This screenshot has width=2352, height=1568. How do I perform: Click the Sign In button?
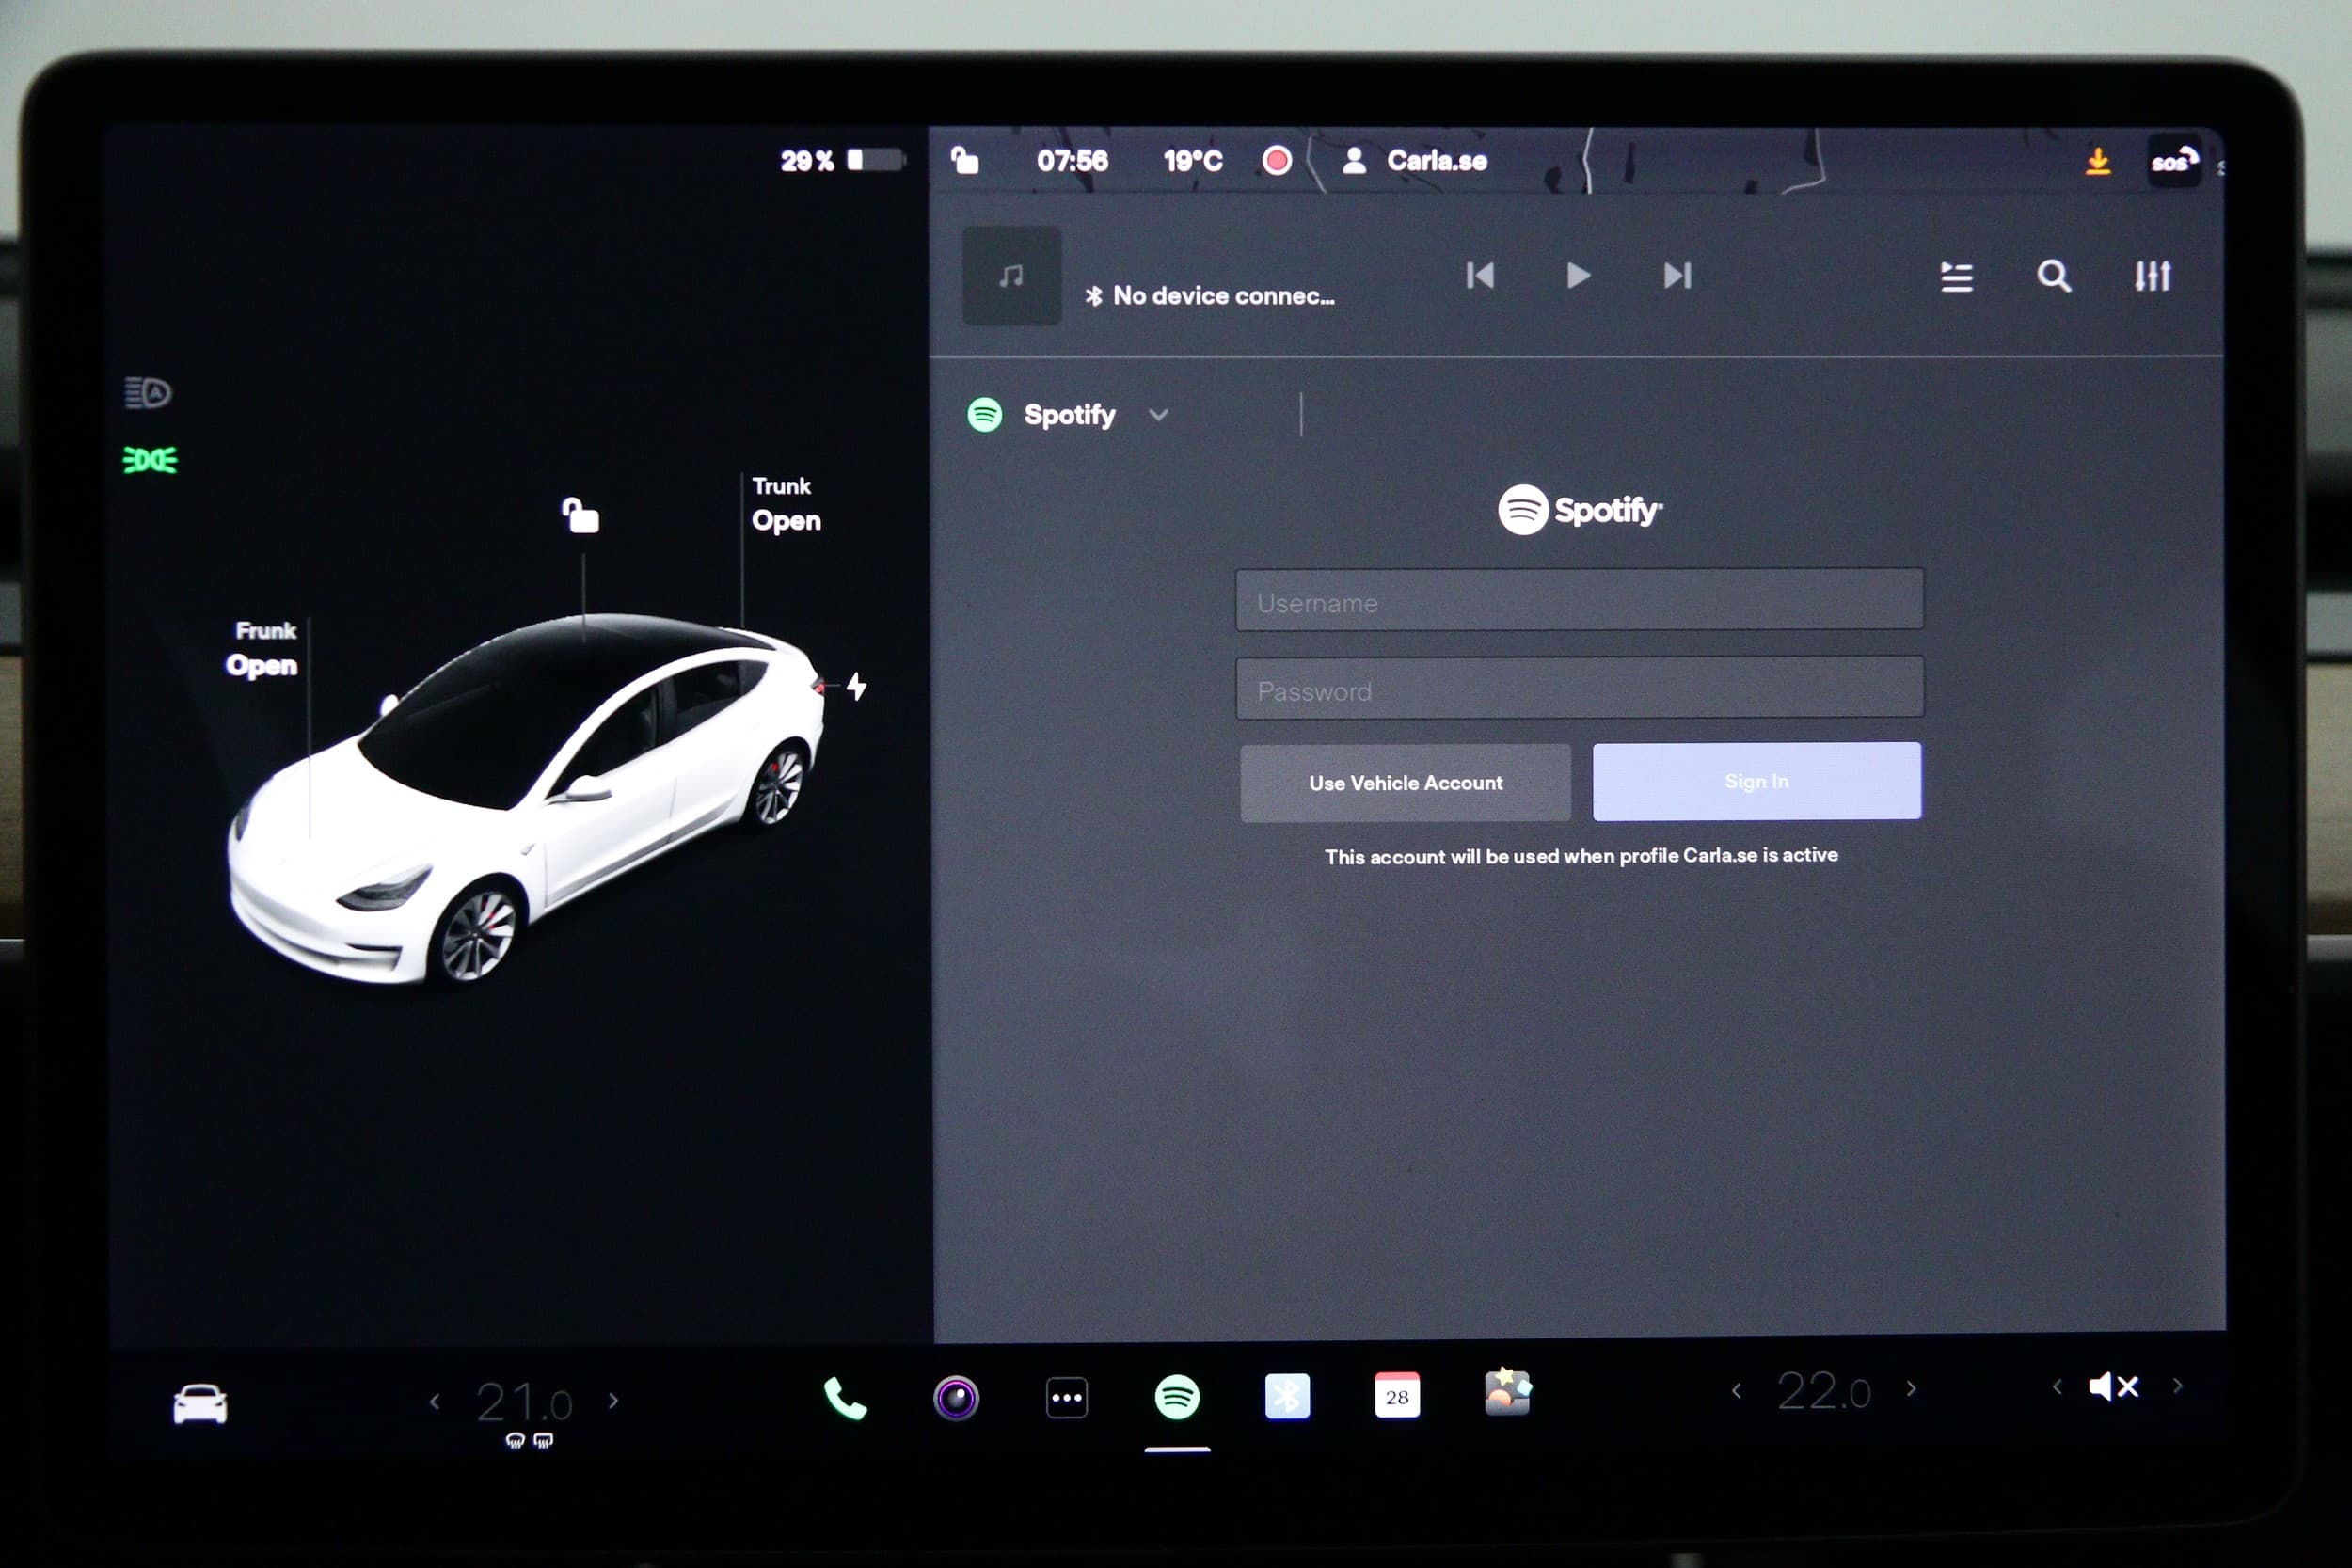1756,781
